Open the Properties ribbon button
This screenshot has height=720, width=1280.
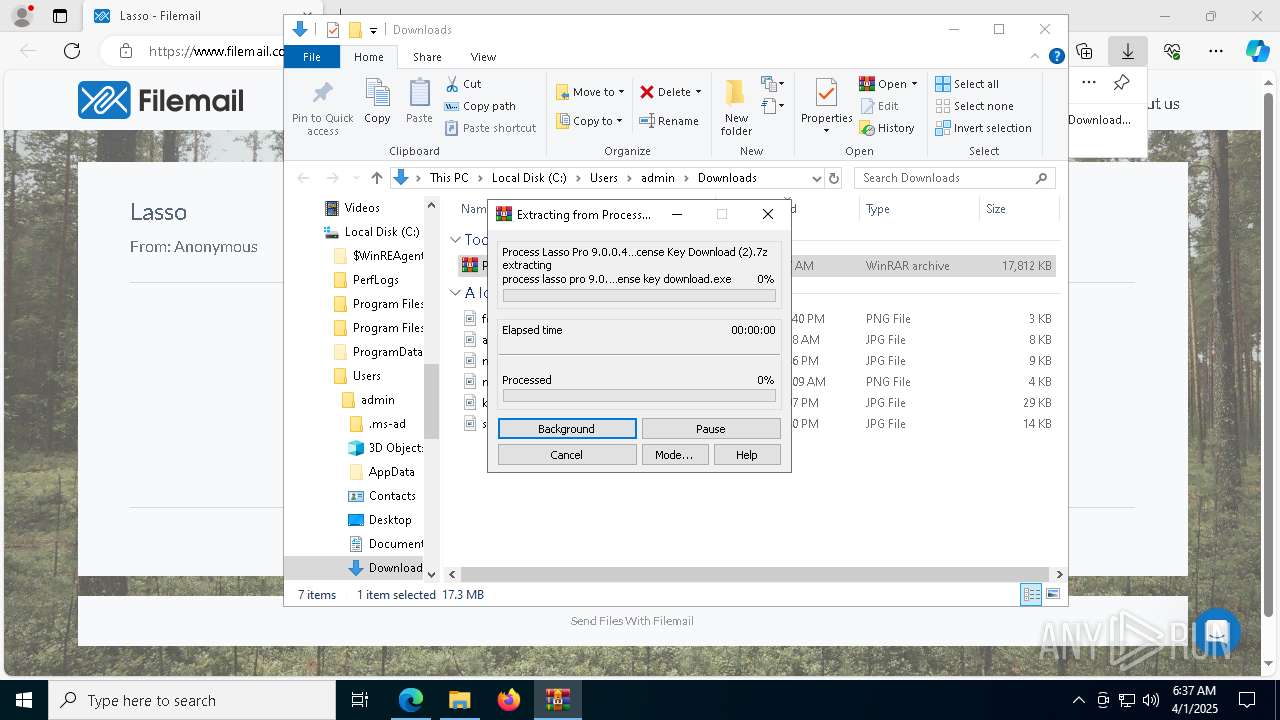pyautogui.click(x=826, y=106)
